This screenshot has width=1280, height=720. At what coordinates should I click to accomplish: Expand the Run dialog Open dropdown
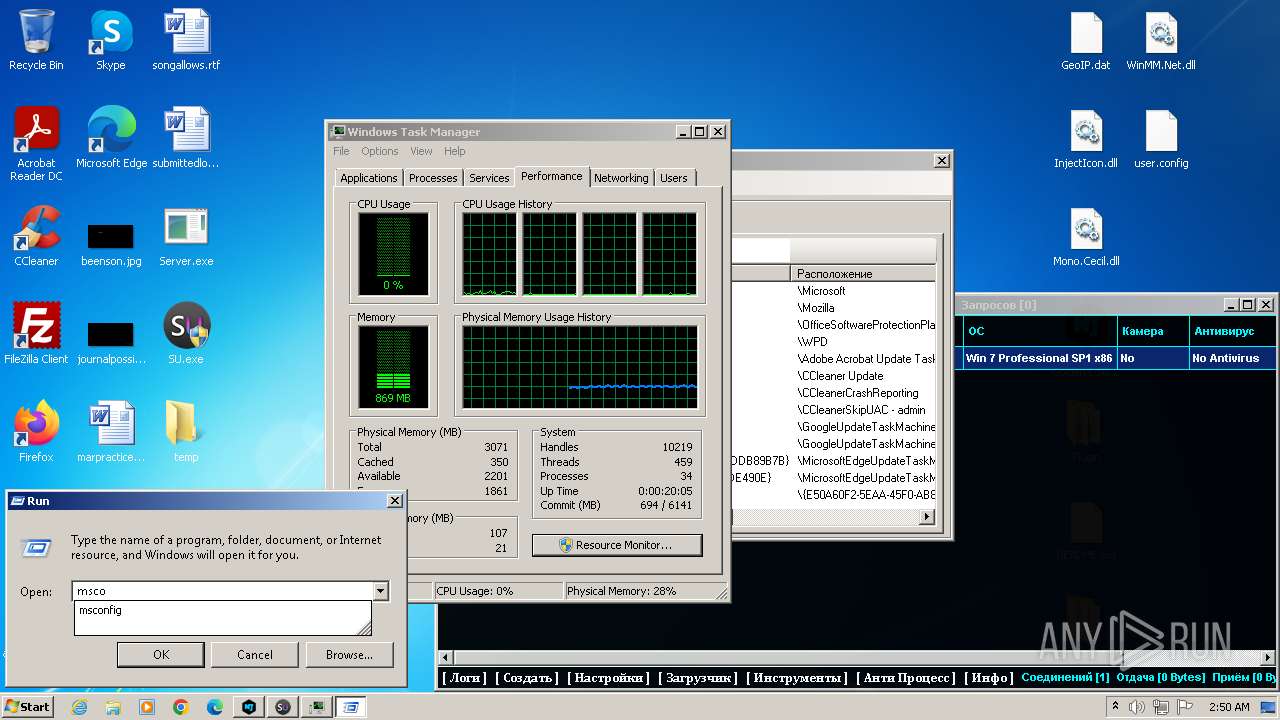pyautogui.click(x=380, y=591)
